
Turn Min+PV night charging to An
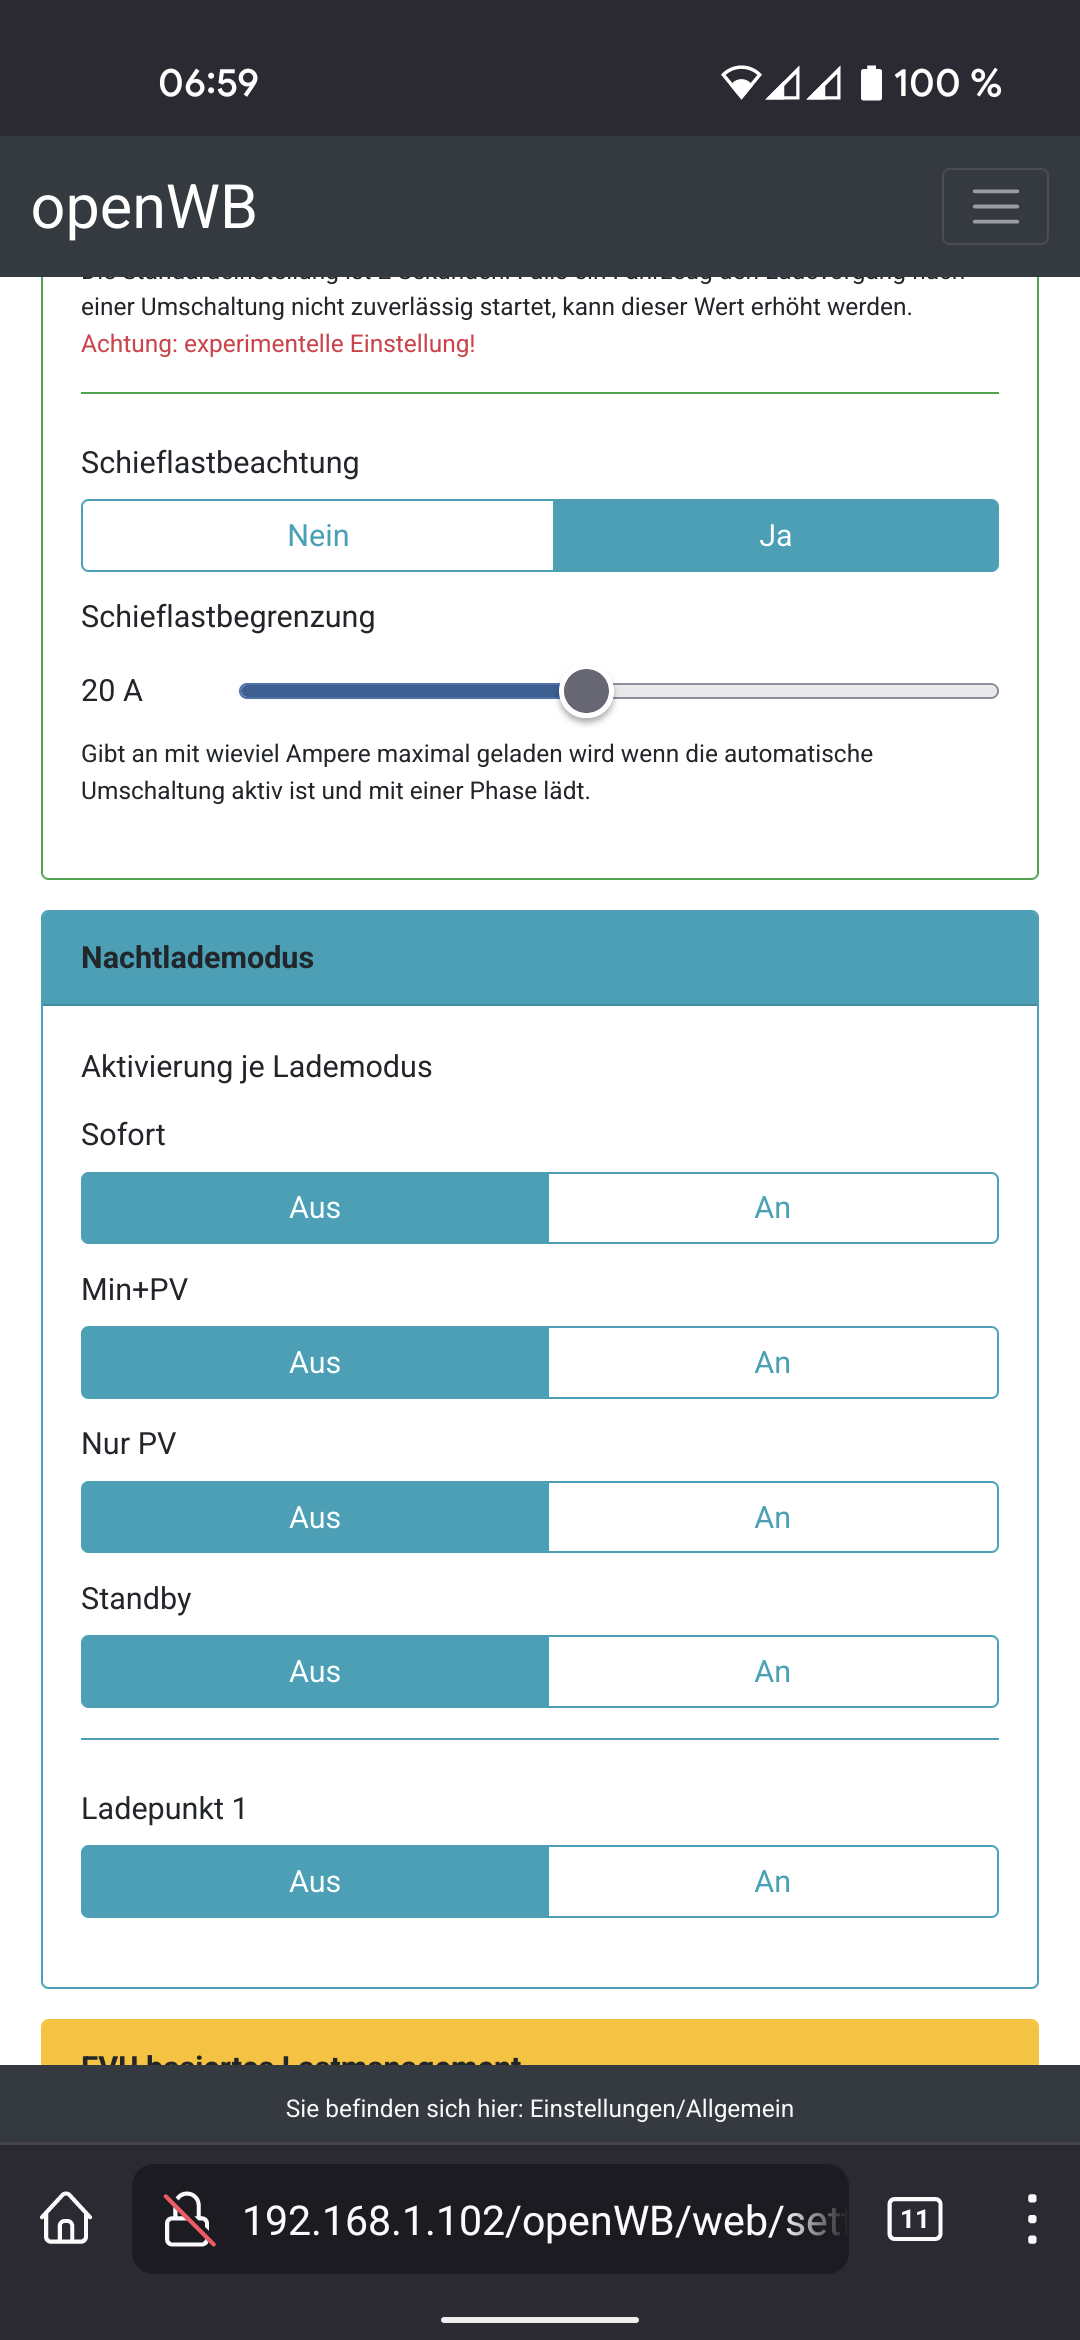[x=773, y=1363]
